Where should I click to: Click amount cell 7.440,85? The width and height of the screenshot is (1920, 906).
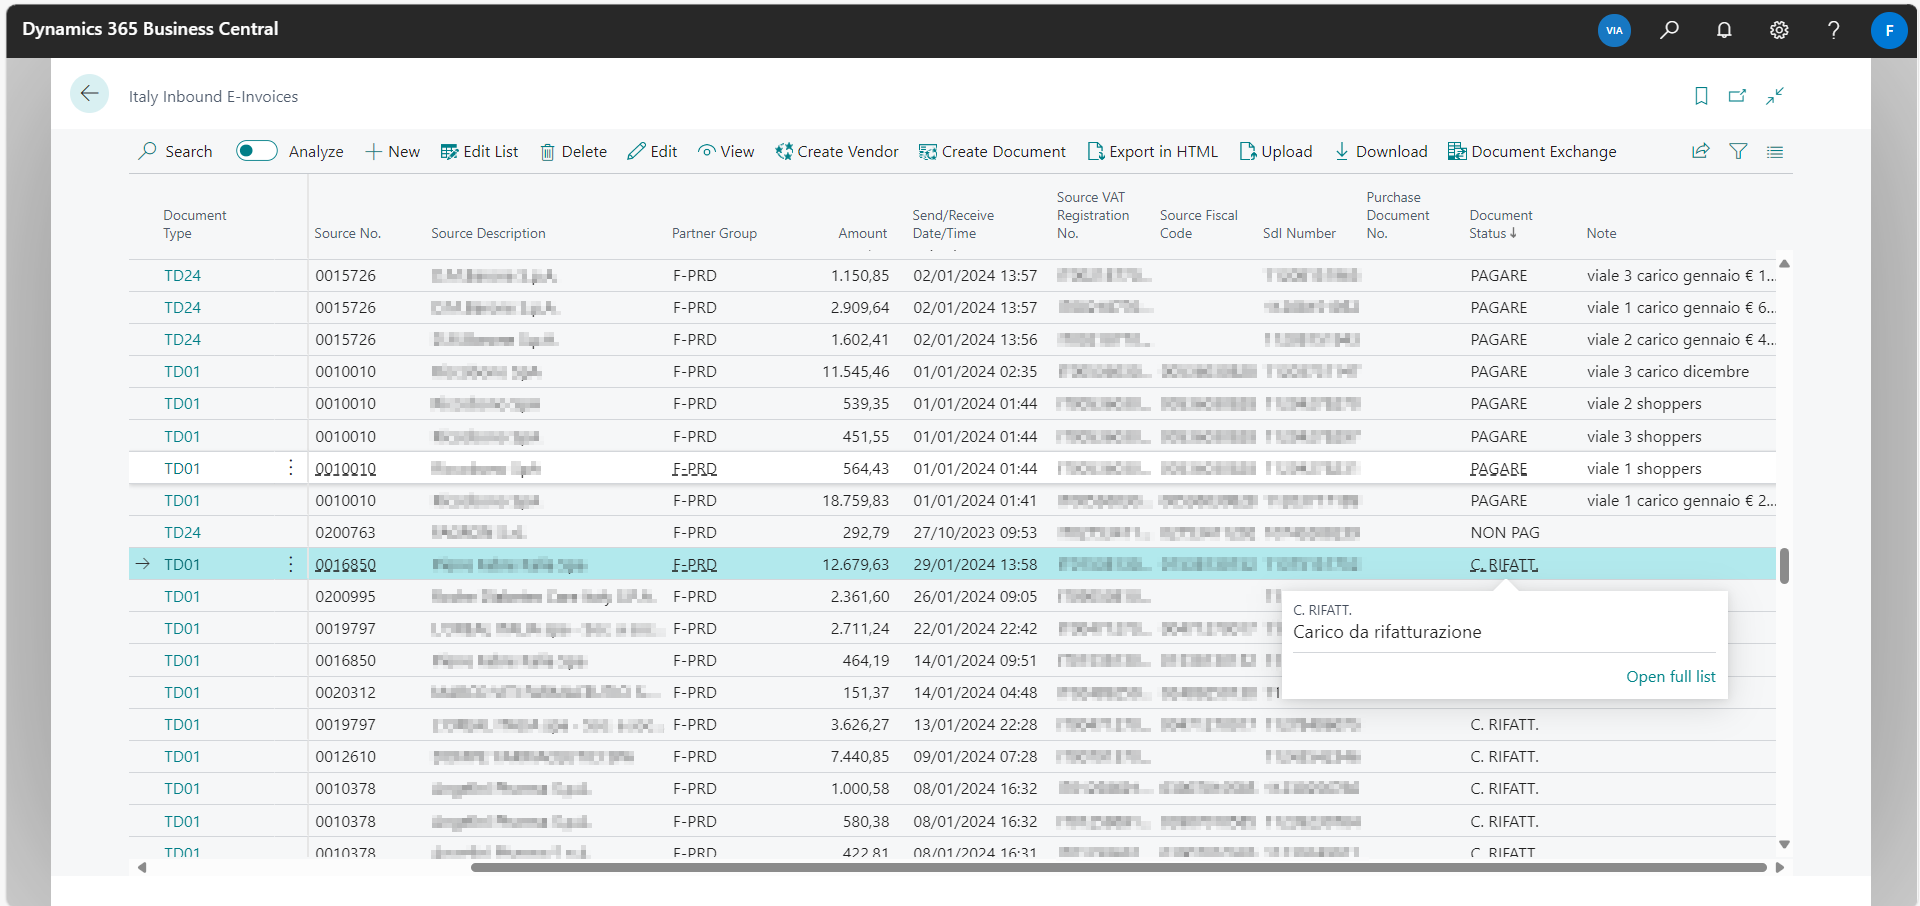pyautogui.click(x=859, y=756)
